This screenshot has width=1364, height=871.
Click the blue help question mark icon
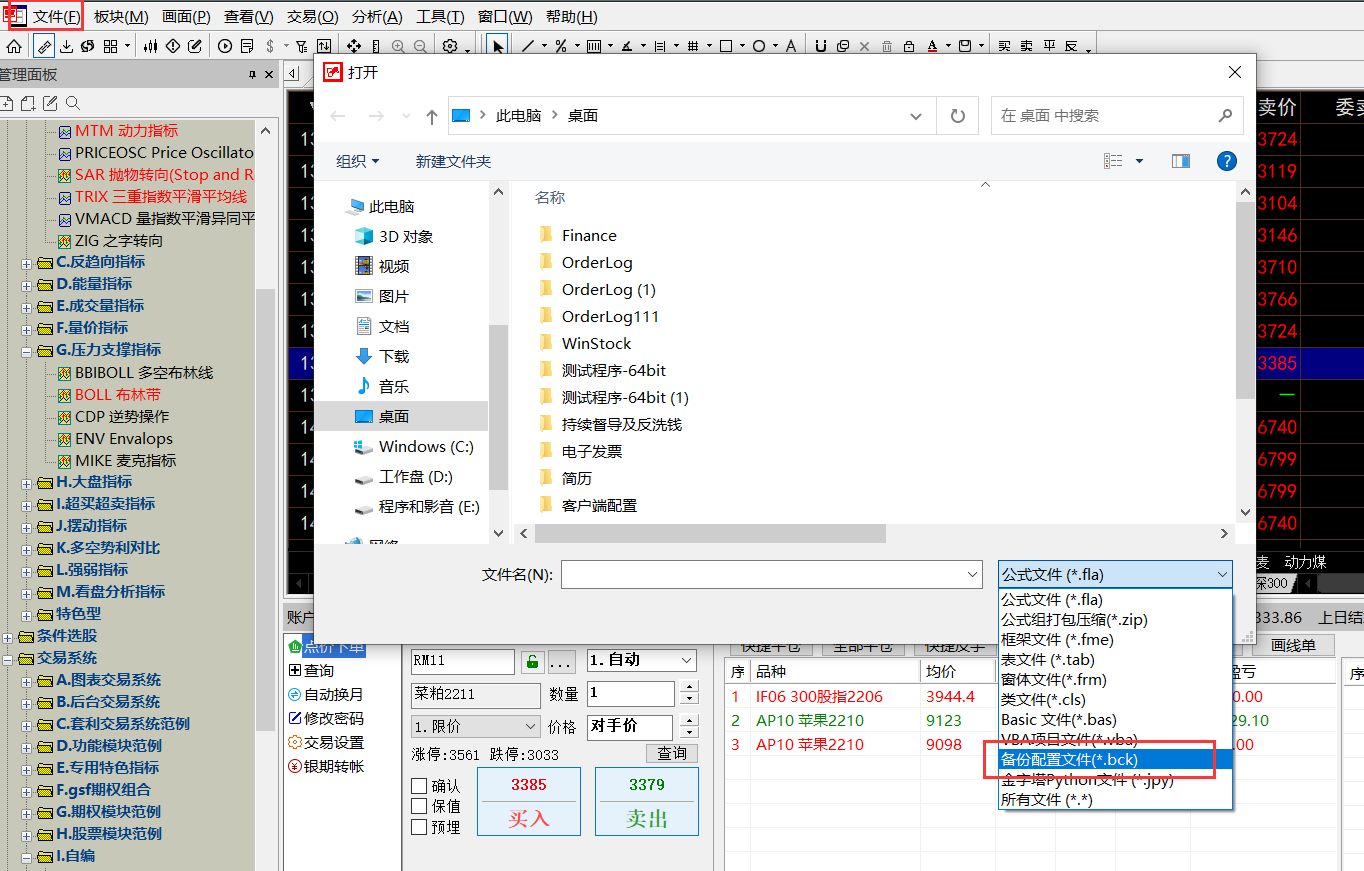(1227, 161)
